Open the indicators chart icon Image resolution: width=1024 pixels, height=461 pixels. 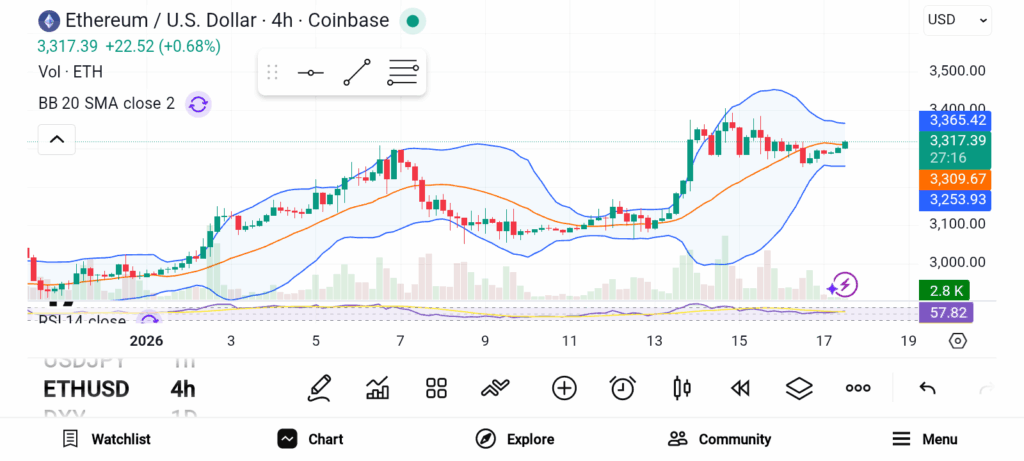[378, 388]
